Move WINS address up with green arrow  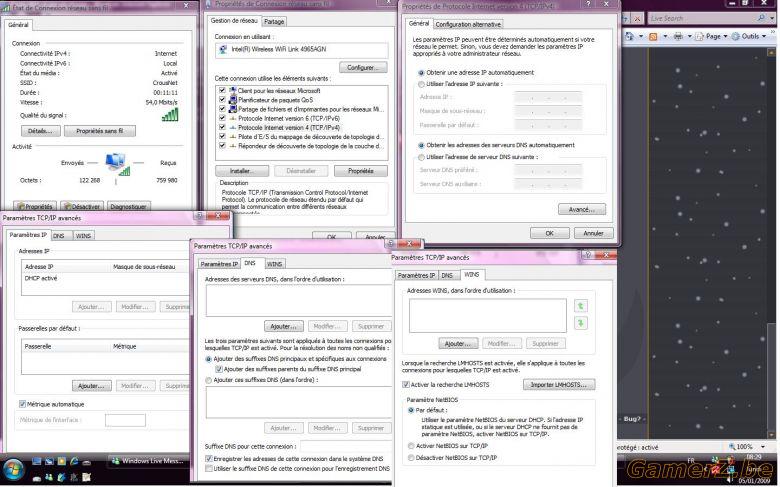581,306
